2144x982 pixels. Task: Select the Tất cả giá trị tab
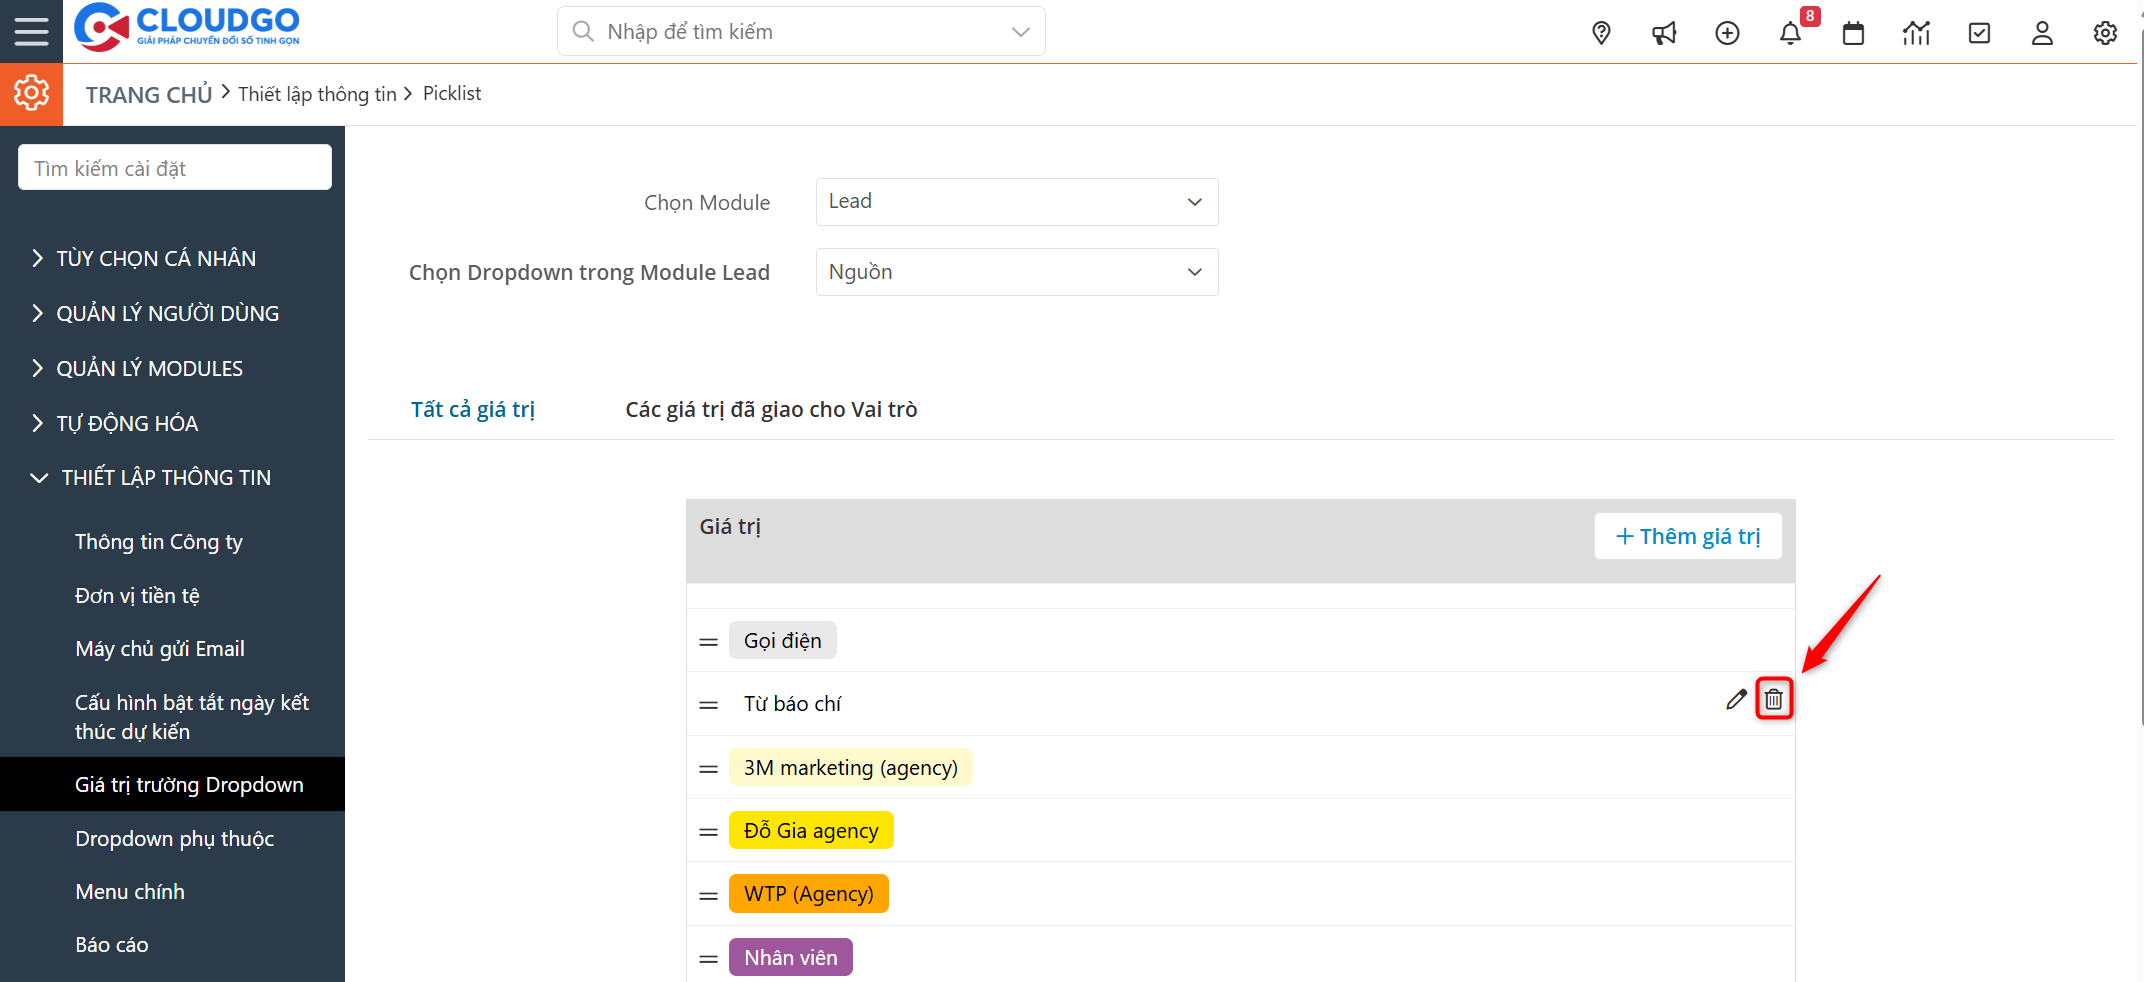tap(472, 409)
